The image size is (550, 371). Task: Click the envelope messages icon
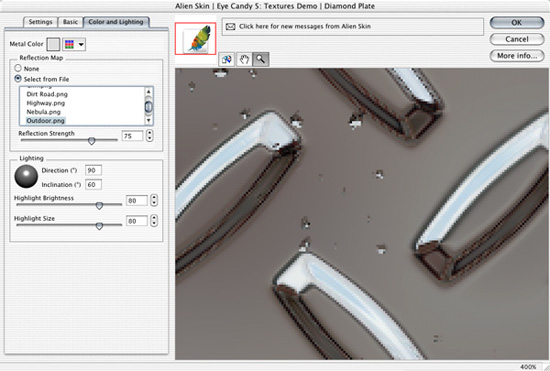pos(230,27)
